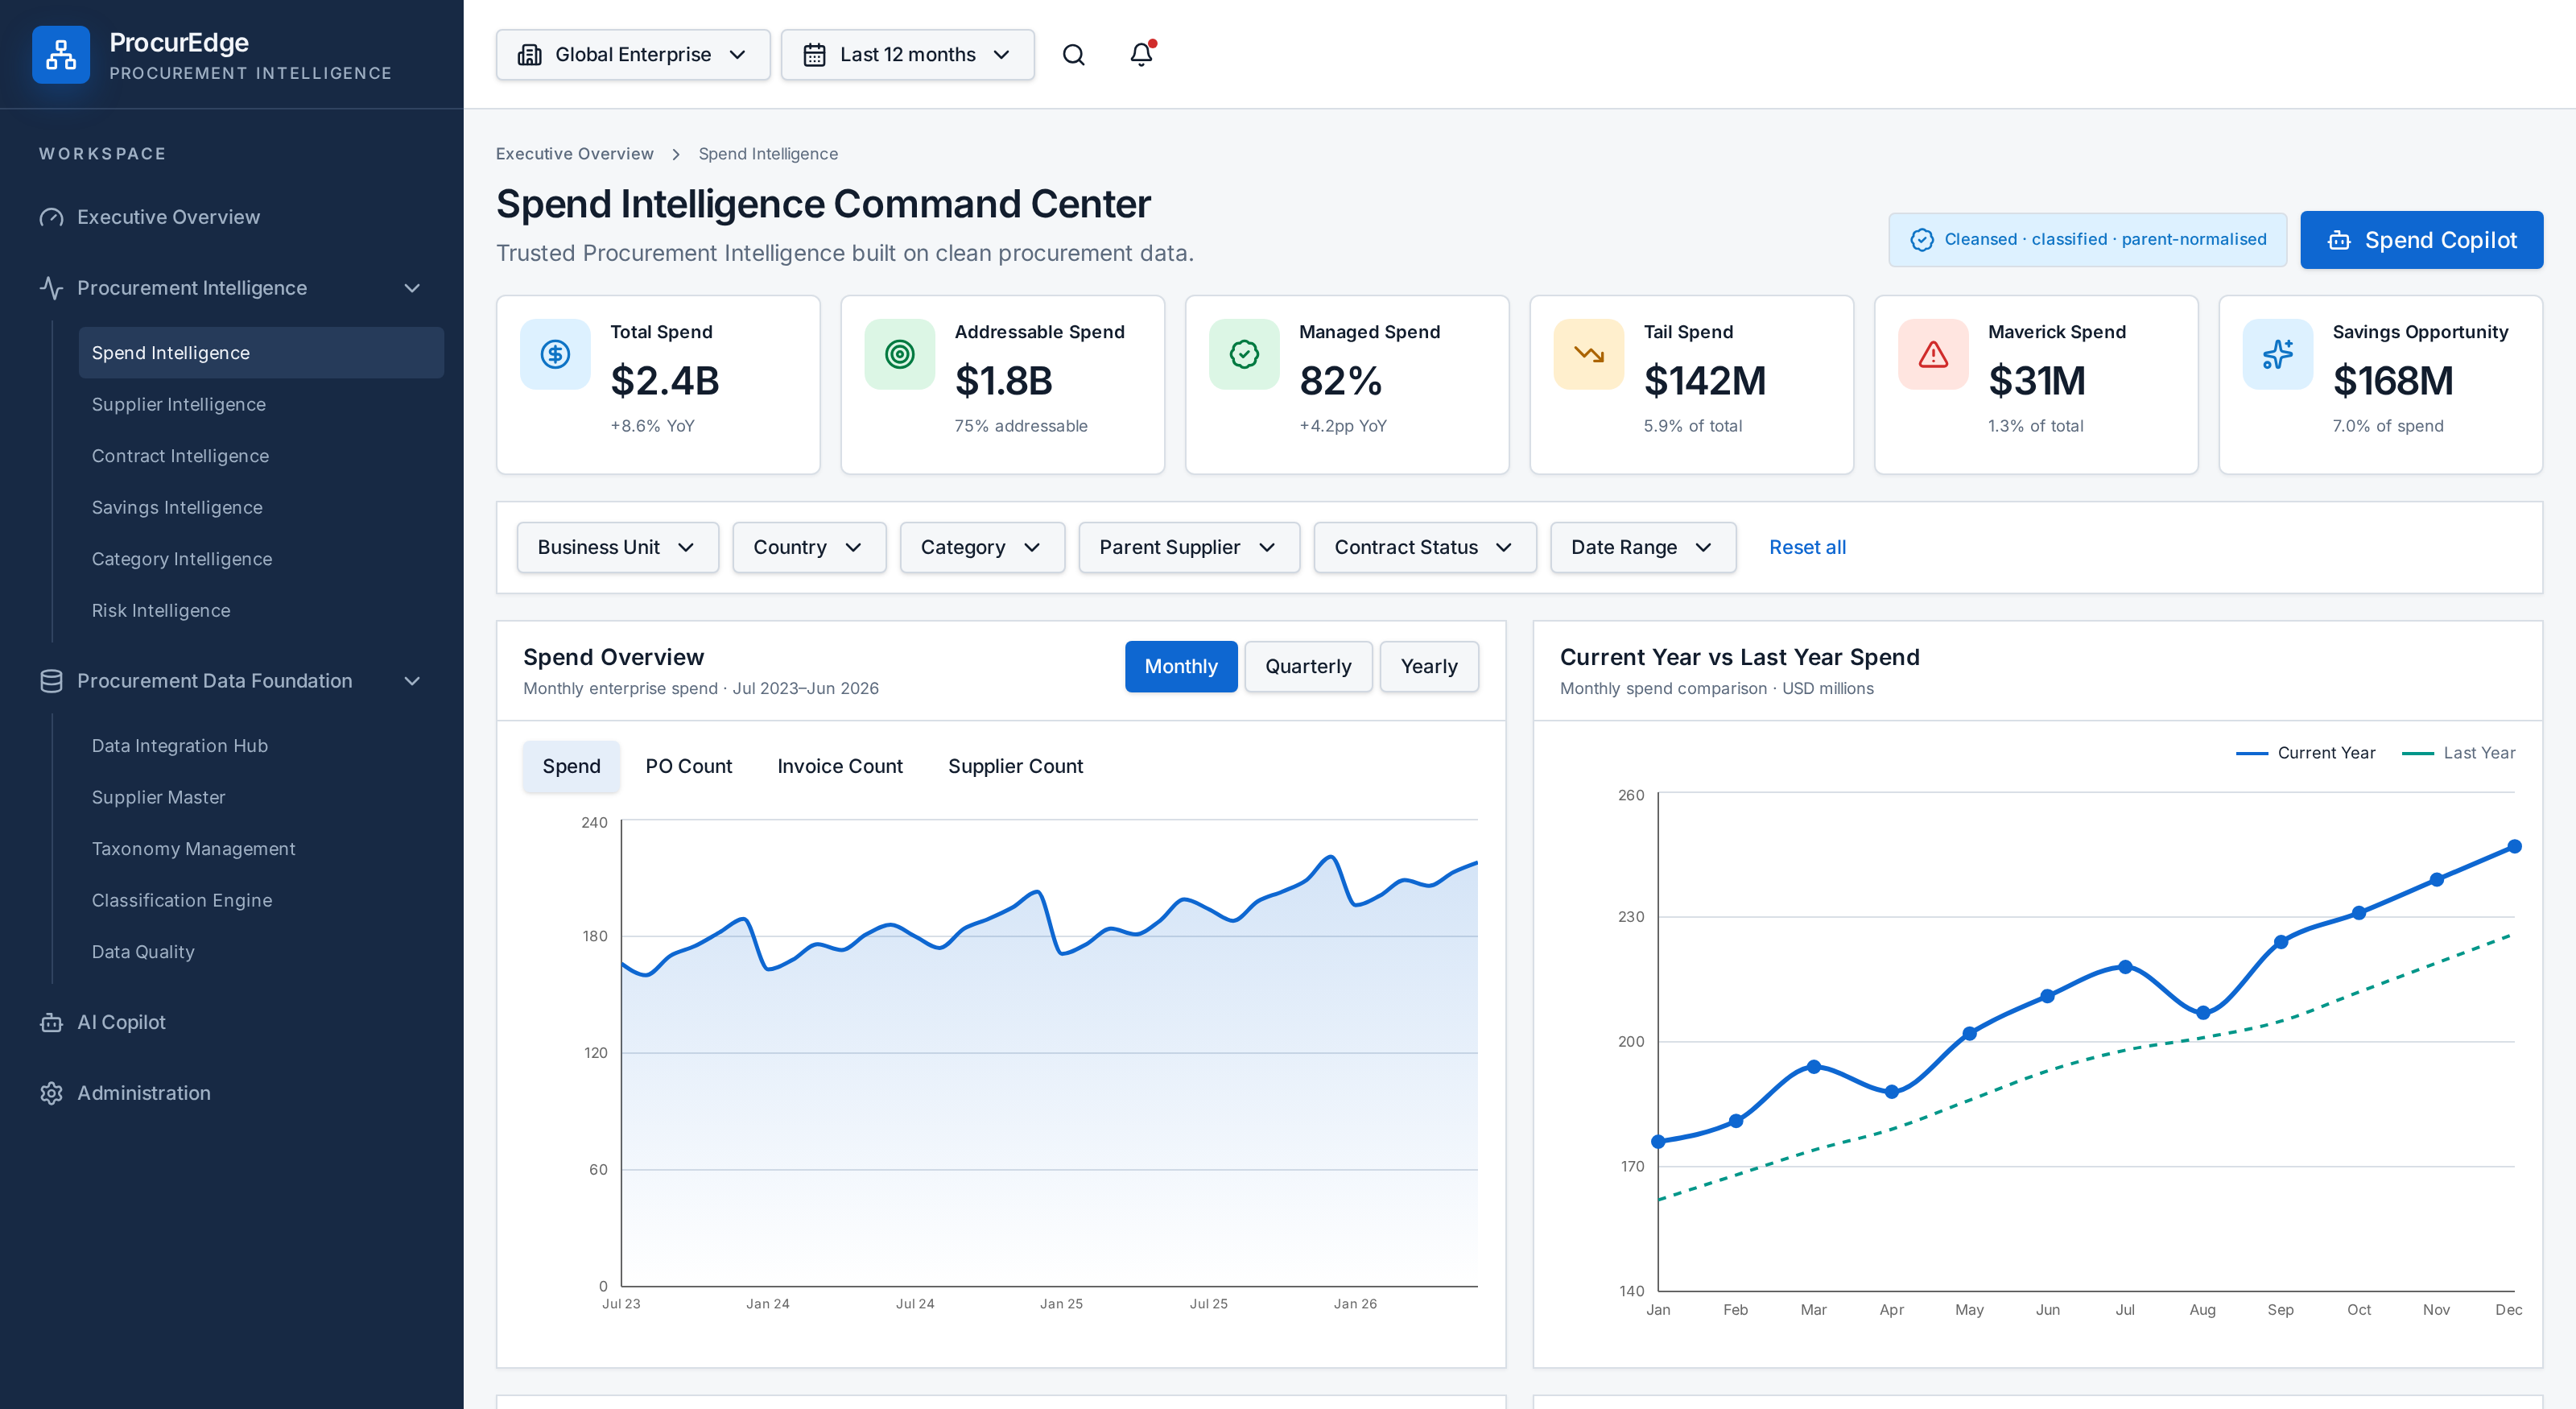Switch Spend Overview to Yearly
The height and width of the screenshot is (1409, 2576).
tap(1429, 666)
